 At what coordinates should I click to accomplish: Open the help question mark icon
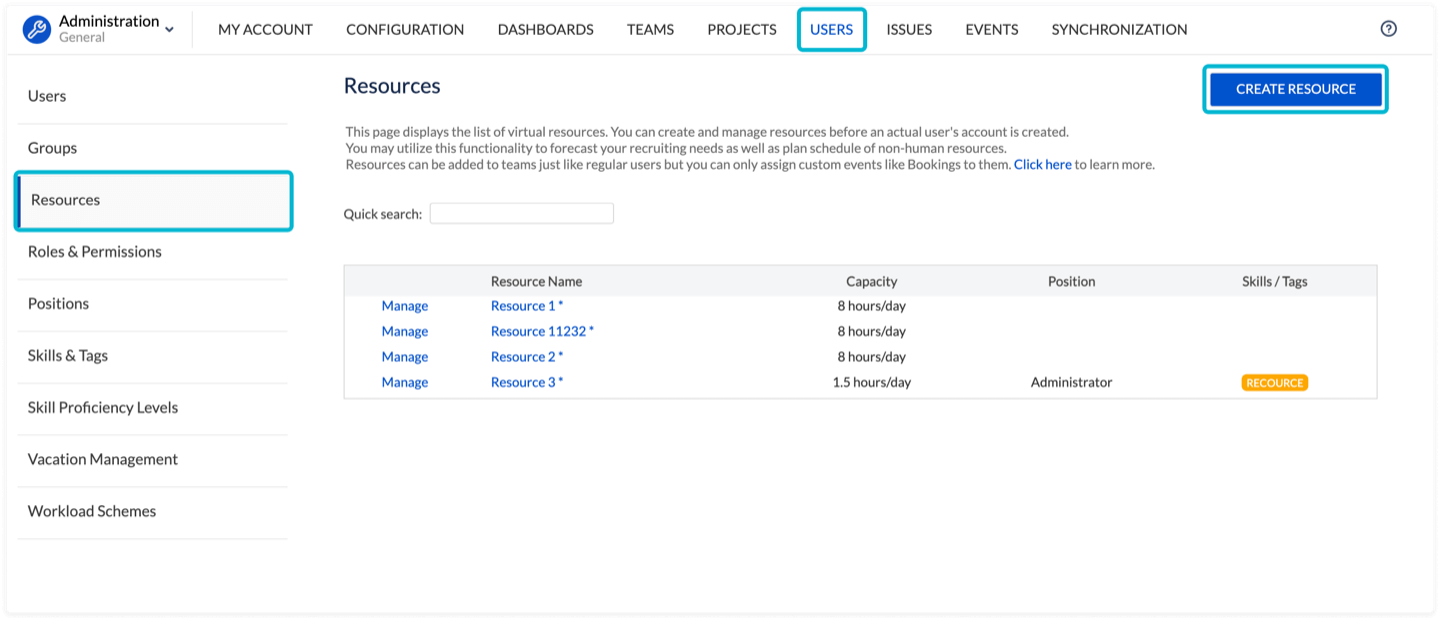[1388, 29]
